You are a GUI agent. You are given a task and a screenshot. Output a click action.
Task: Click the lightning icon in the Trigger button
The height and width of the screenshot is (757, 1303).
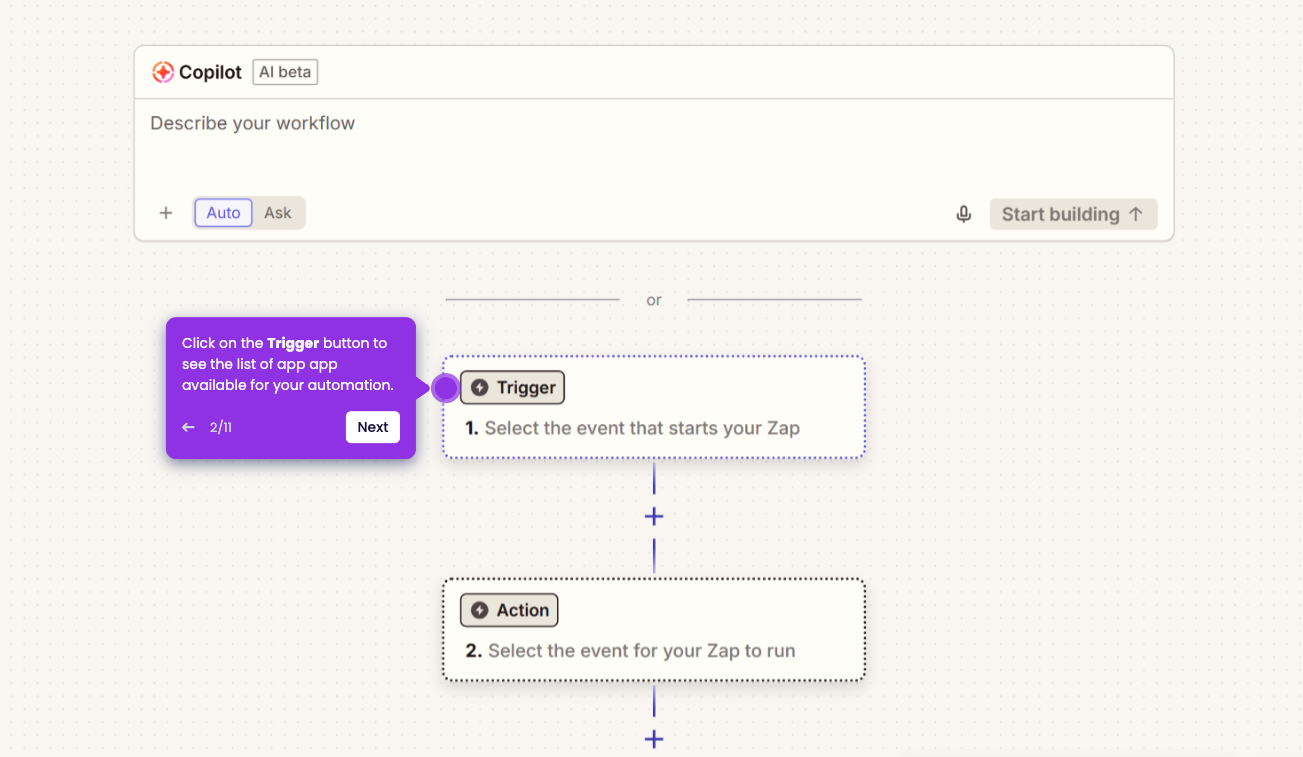click(x=480, y=387)
